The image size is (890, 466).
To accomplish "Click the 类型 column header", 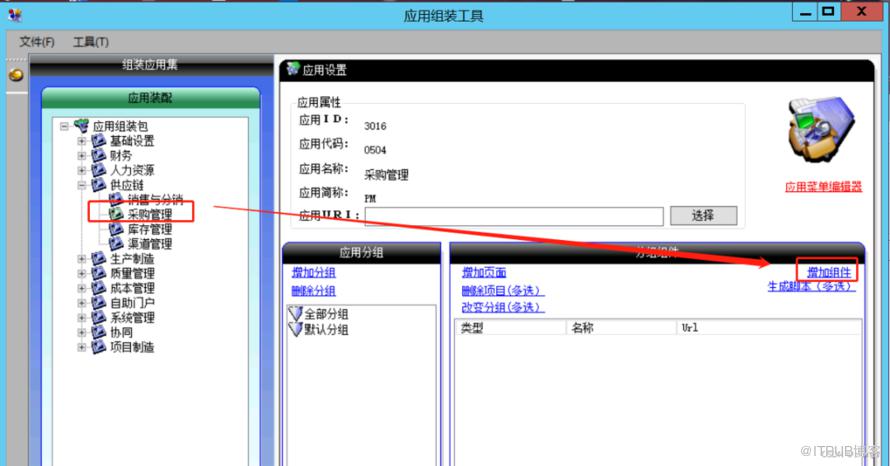I will tap(510, 328).
